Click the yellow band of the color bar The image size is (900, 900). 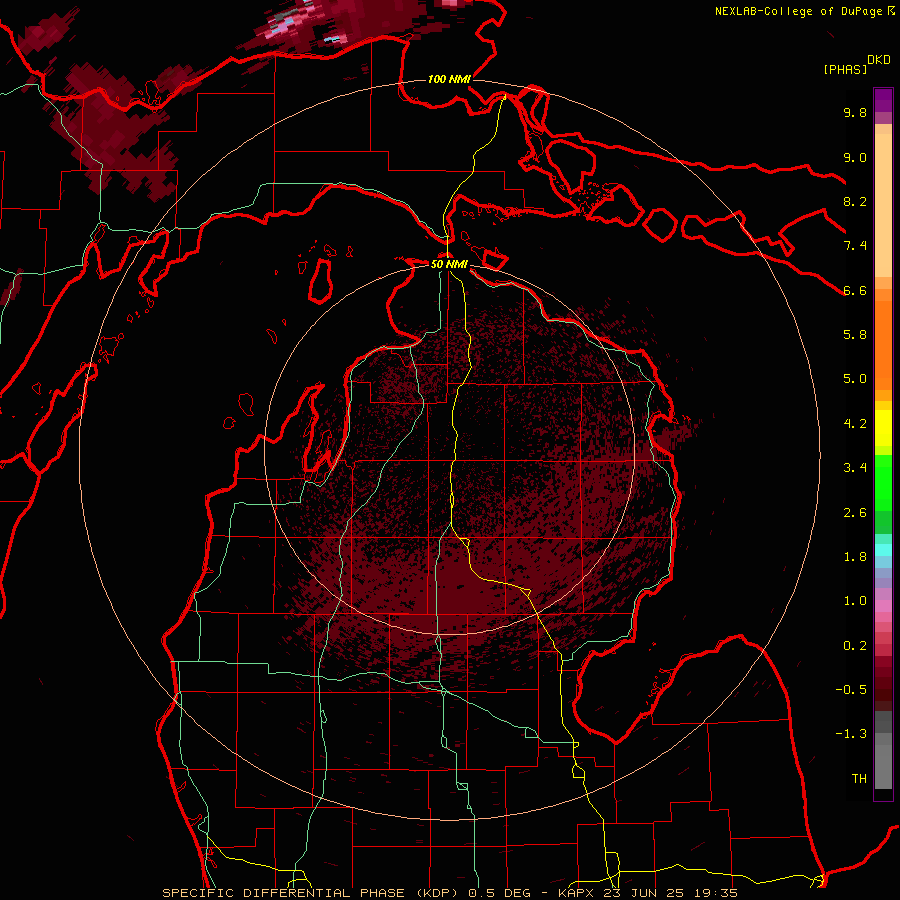coord(883,428)
